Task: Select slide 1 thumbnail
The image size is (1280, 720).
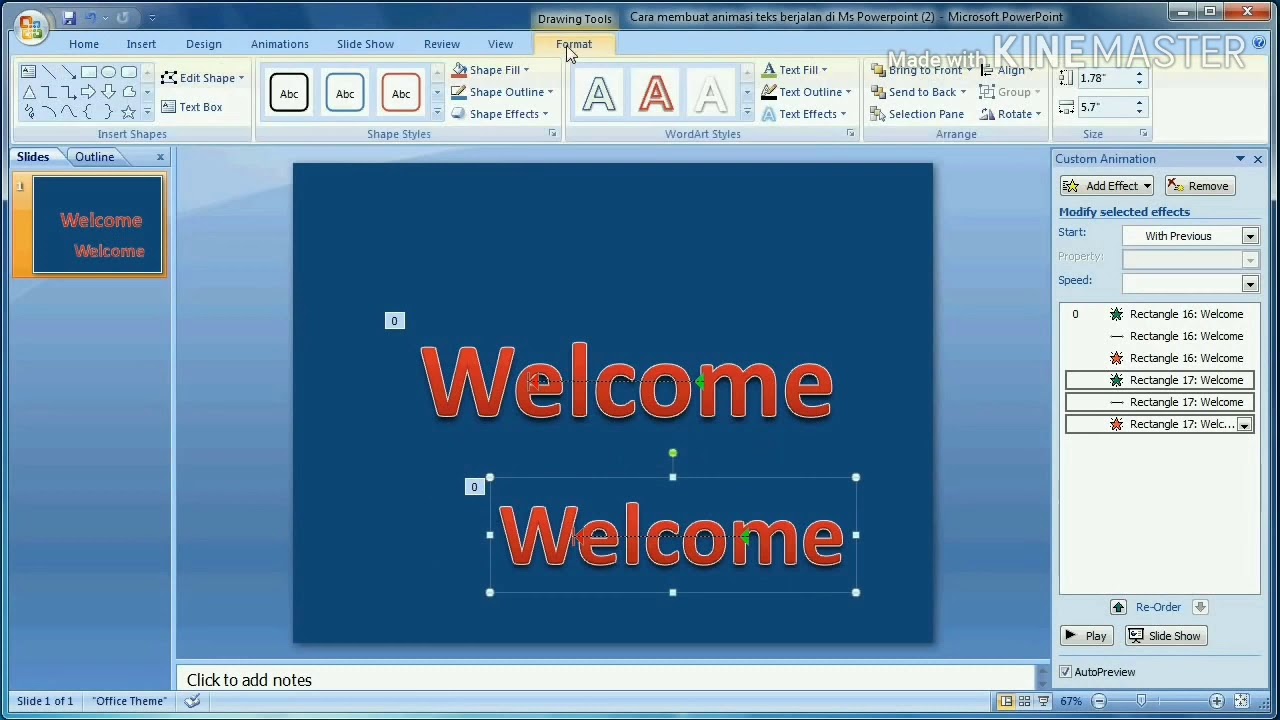Action: tap(98, 225)
